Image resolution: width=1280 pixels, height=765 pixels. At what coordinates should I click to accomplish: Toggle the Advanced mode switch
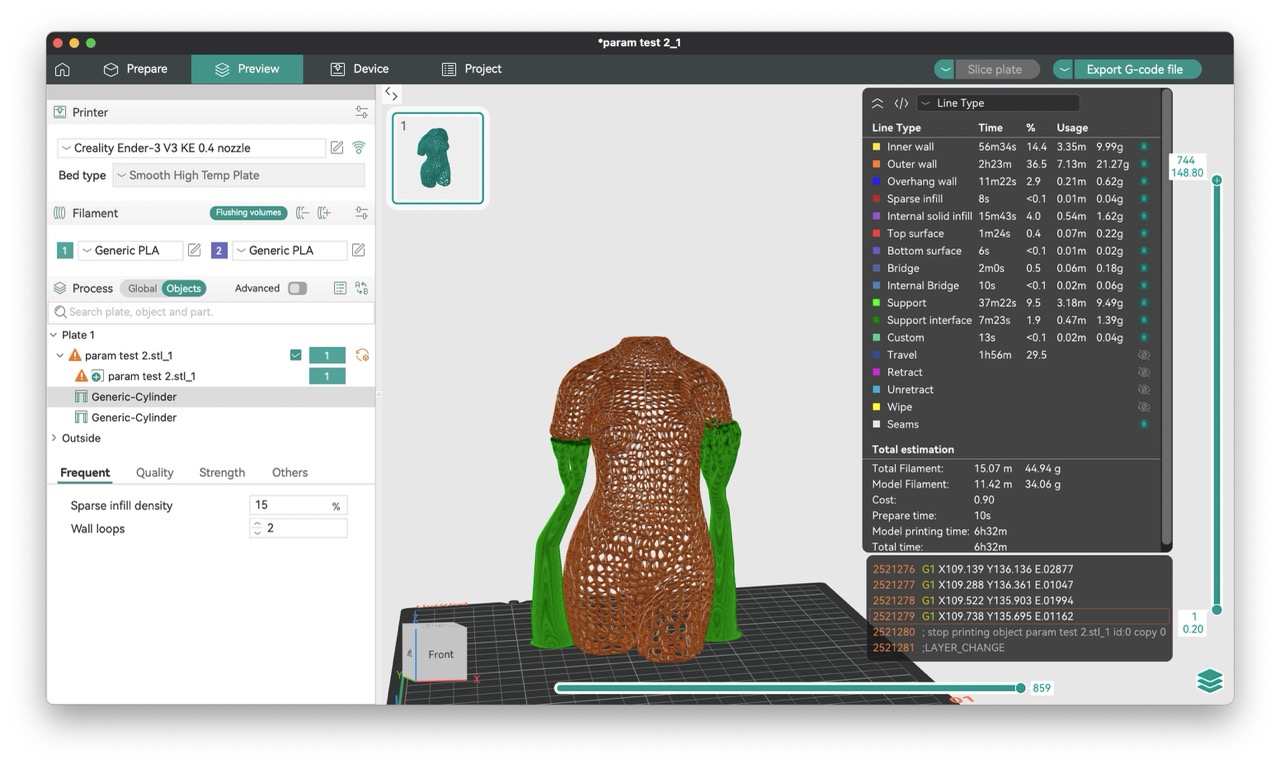297,288
